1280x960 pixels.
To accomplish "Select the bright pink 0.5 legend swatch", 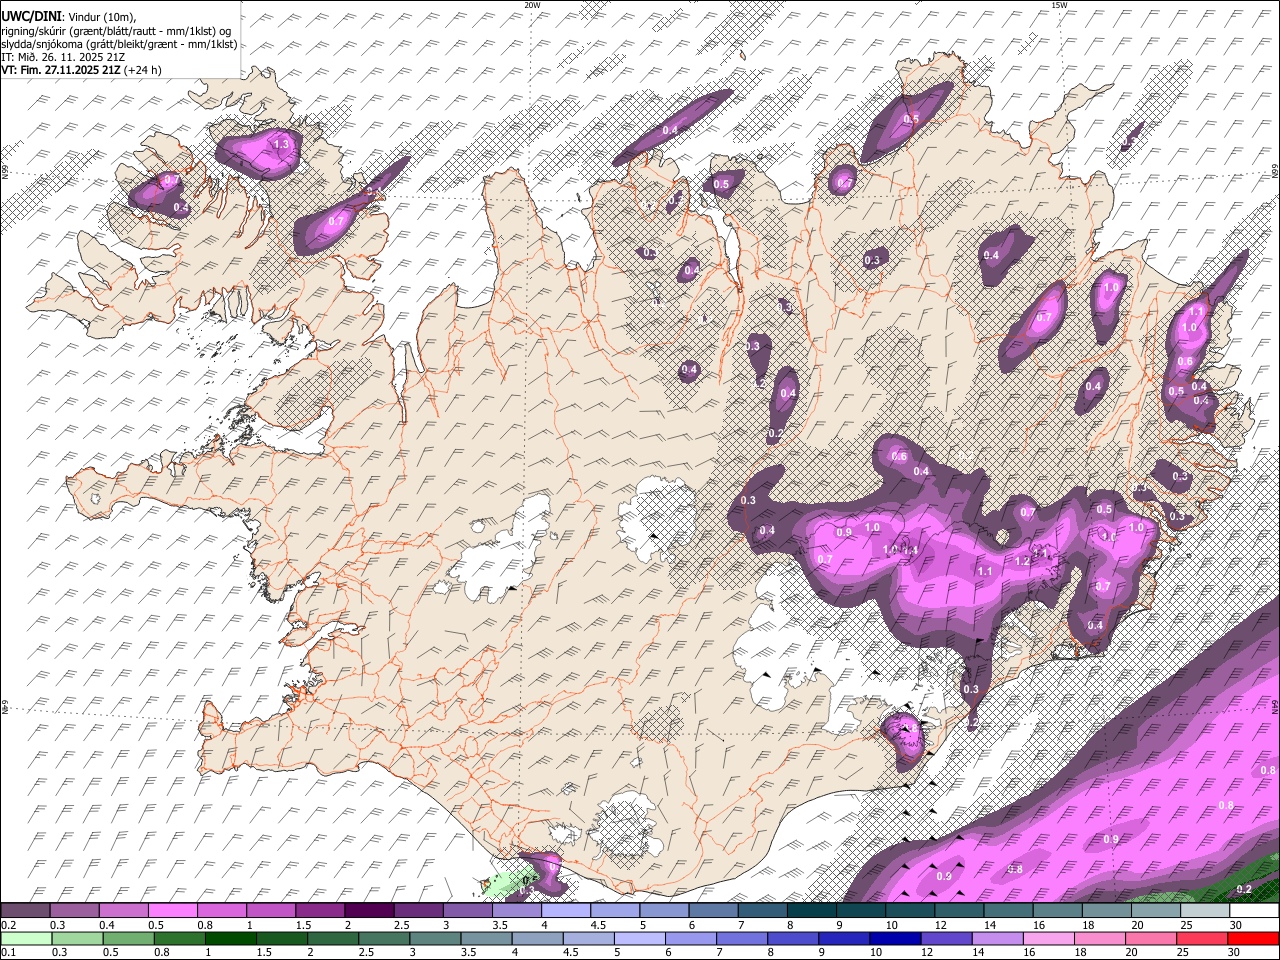I will coord(172,911).
